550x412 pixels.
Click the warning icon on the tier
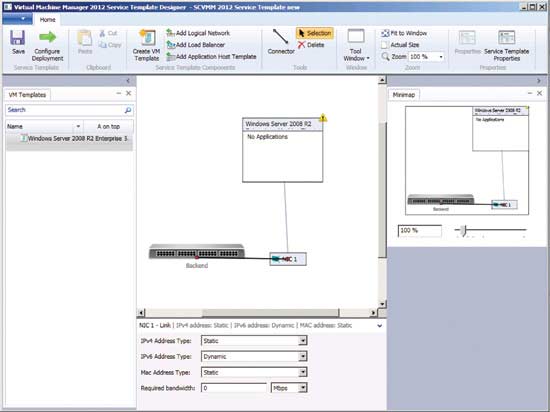point(323,118)
